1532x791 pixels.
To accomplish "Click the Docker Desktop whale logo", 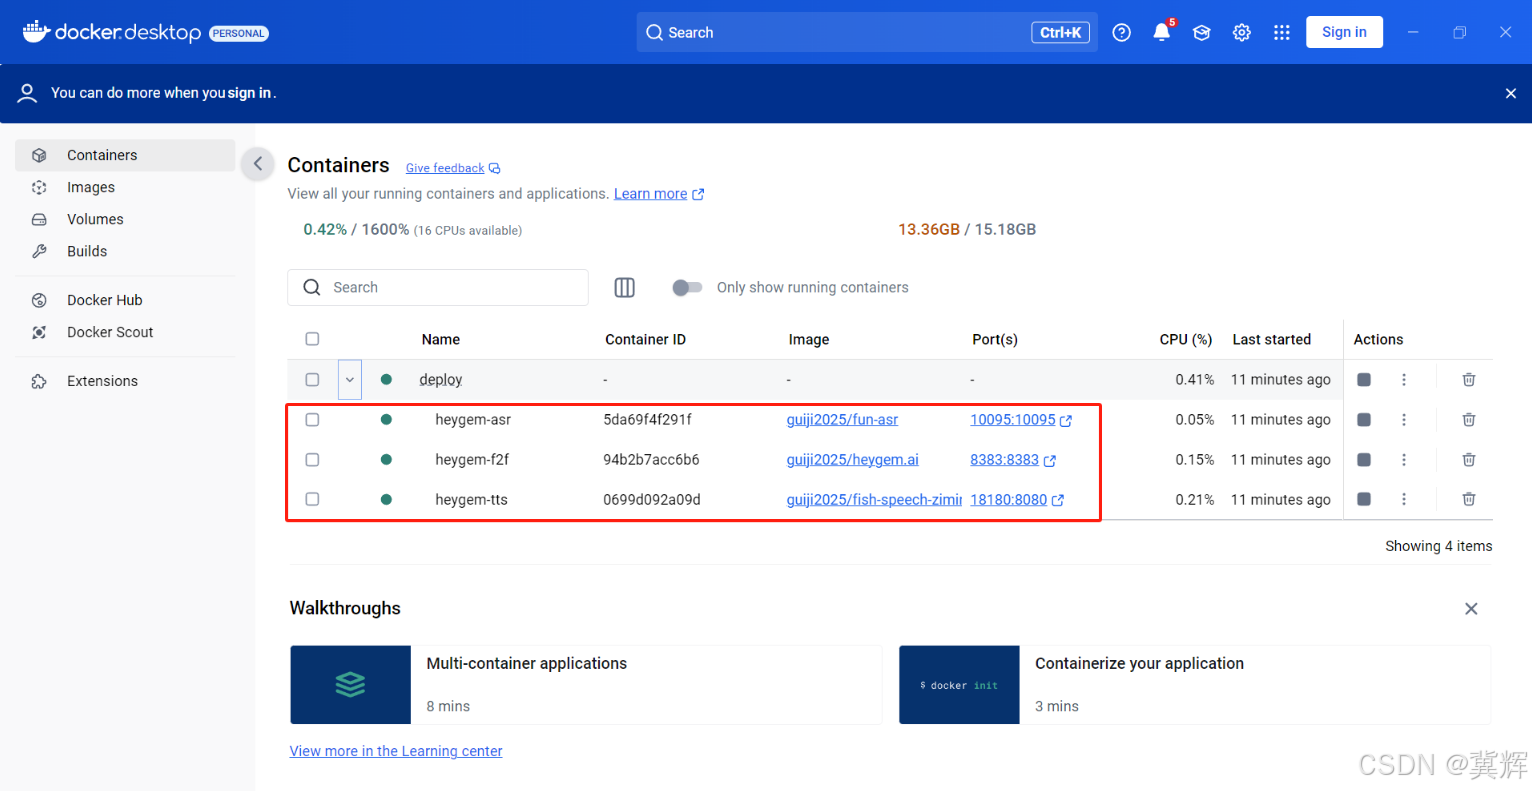I will pos(37,32).
